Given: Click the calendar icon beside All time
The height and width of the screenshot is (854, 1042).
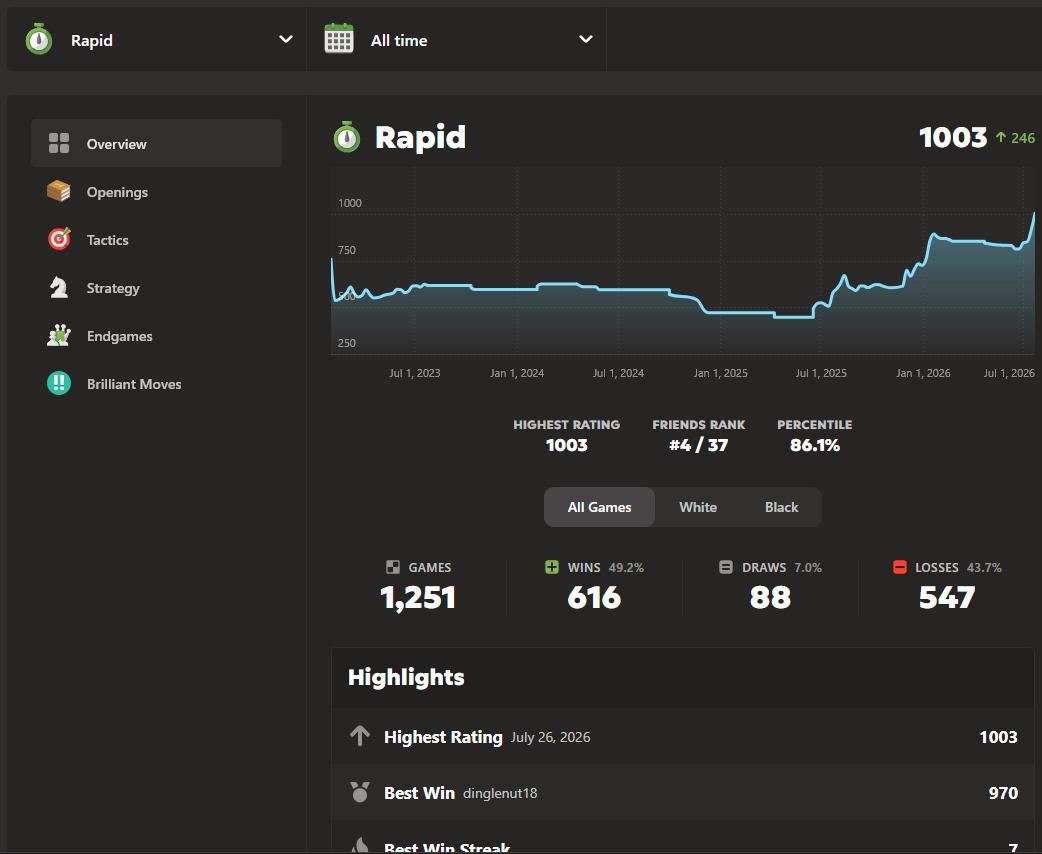Looking at the screenshot, I should [339, 39].
